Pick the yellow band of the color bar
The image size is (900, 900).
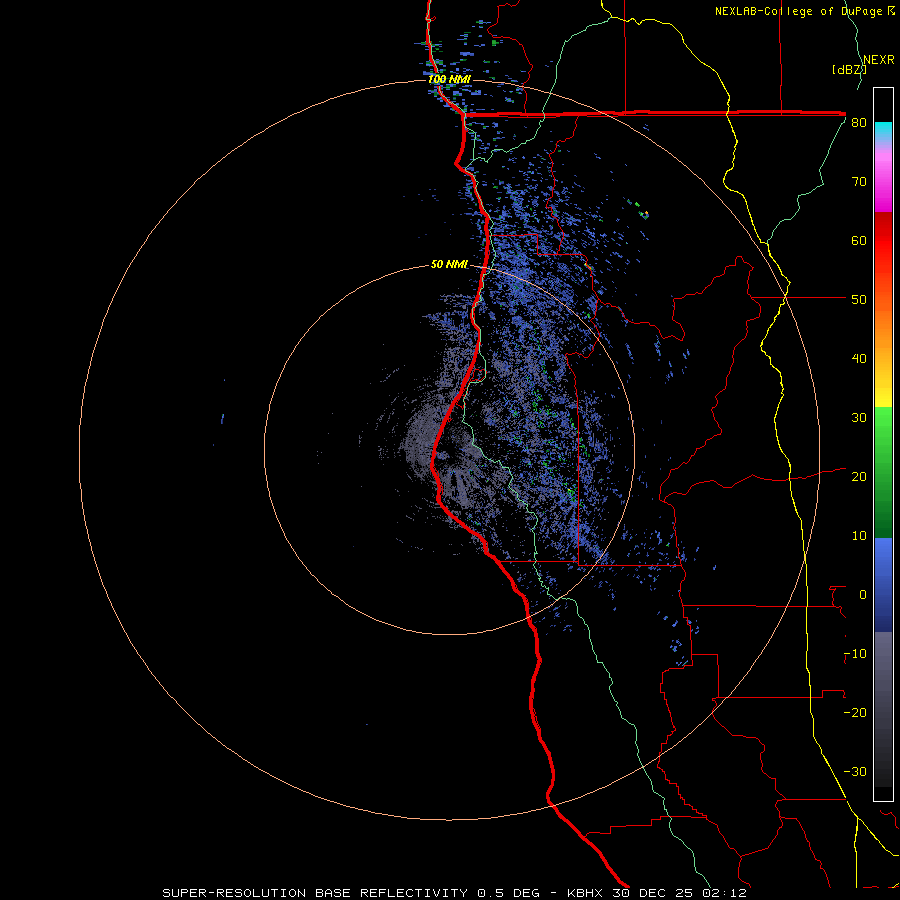[883, 395]
